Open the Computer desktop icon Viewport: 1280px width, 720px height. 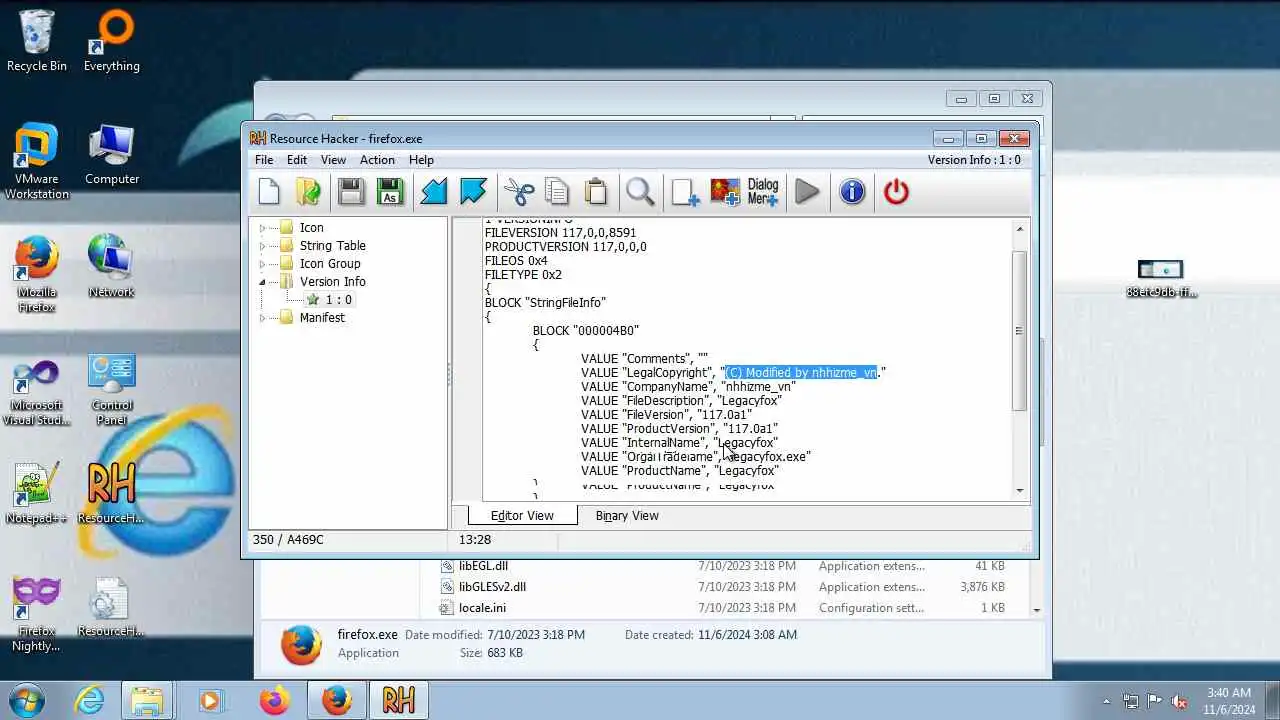(x=112, y=155)
